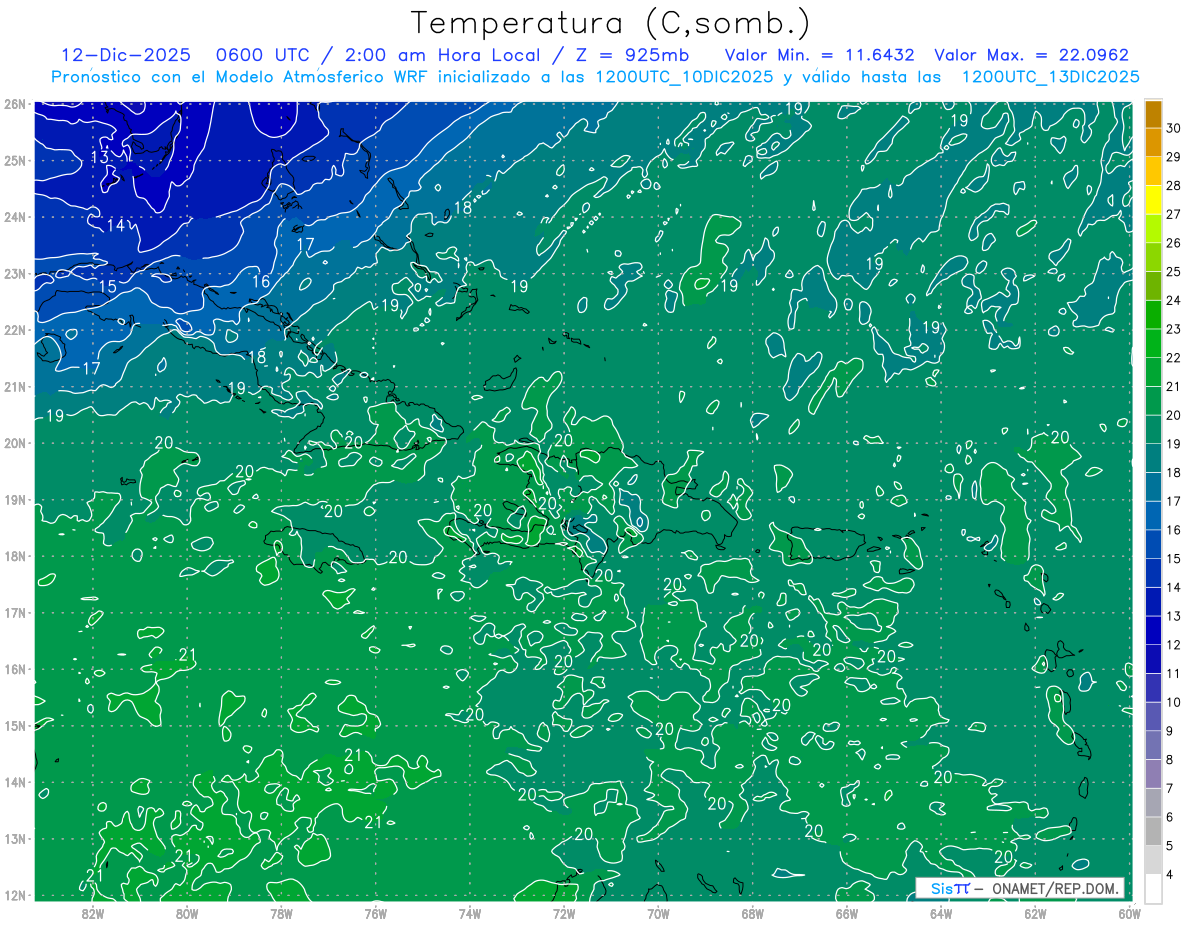Click the blue color bar segment between 15 and 16
This screenshot has width=1200, height=927.
click(x=1153, y=545)
